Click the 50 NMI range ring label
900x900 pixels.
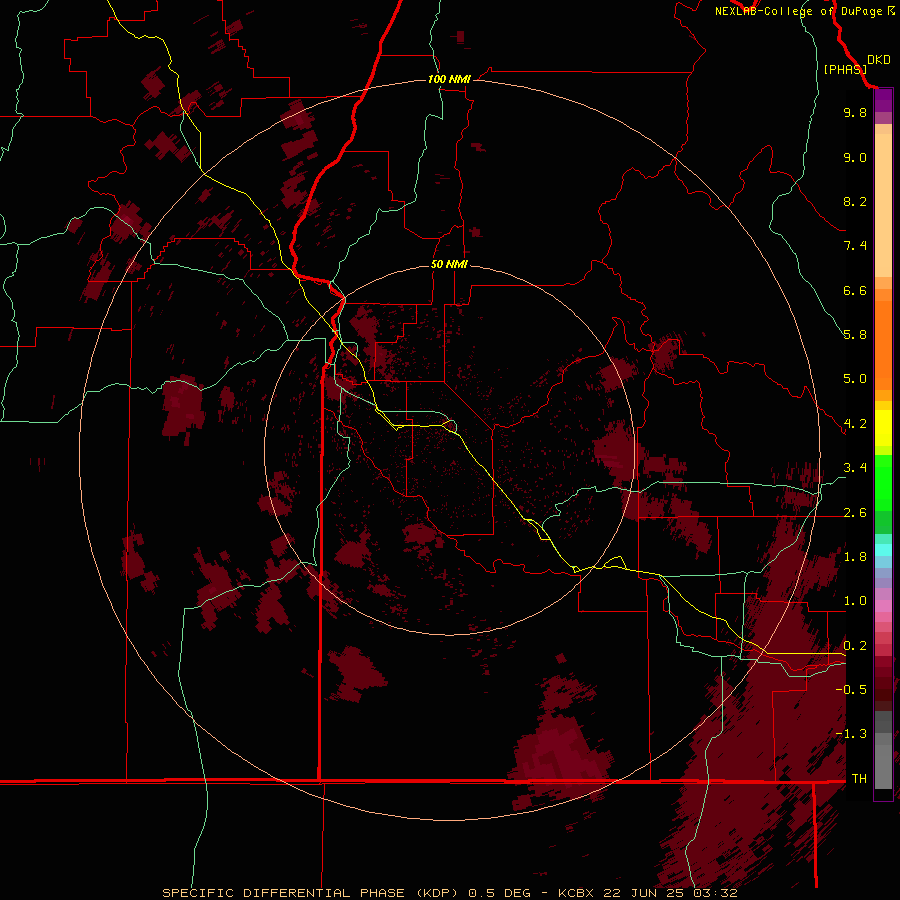(x=449, y=264)
